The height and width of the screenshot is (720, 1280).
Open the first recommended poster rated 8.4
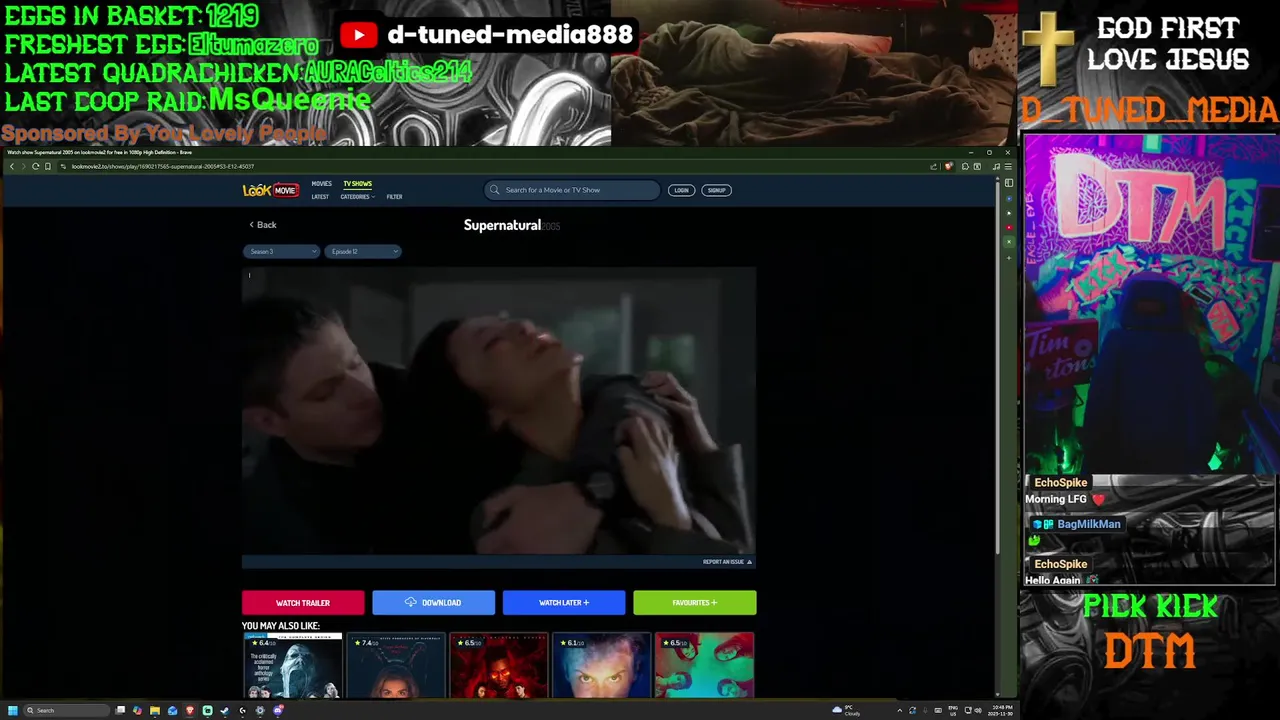tap(293, 665)
